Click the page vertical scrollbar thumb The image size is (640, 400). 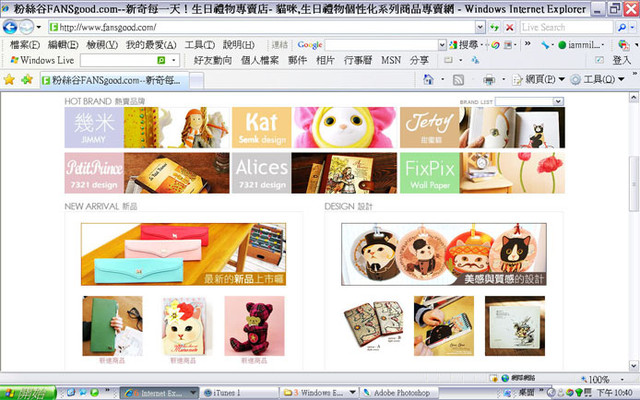(x=633, y=183)
